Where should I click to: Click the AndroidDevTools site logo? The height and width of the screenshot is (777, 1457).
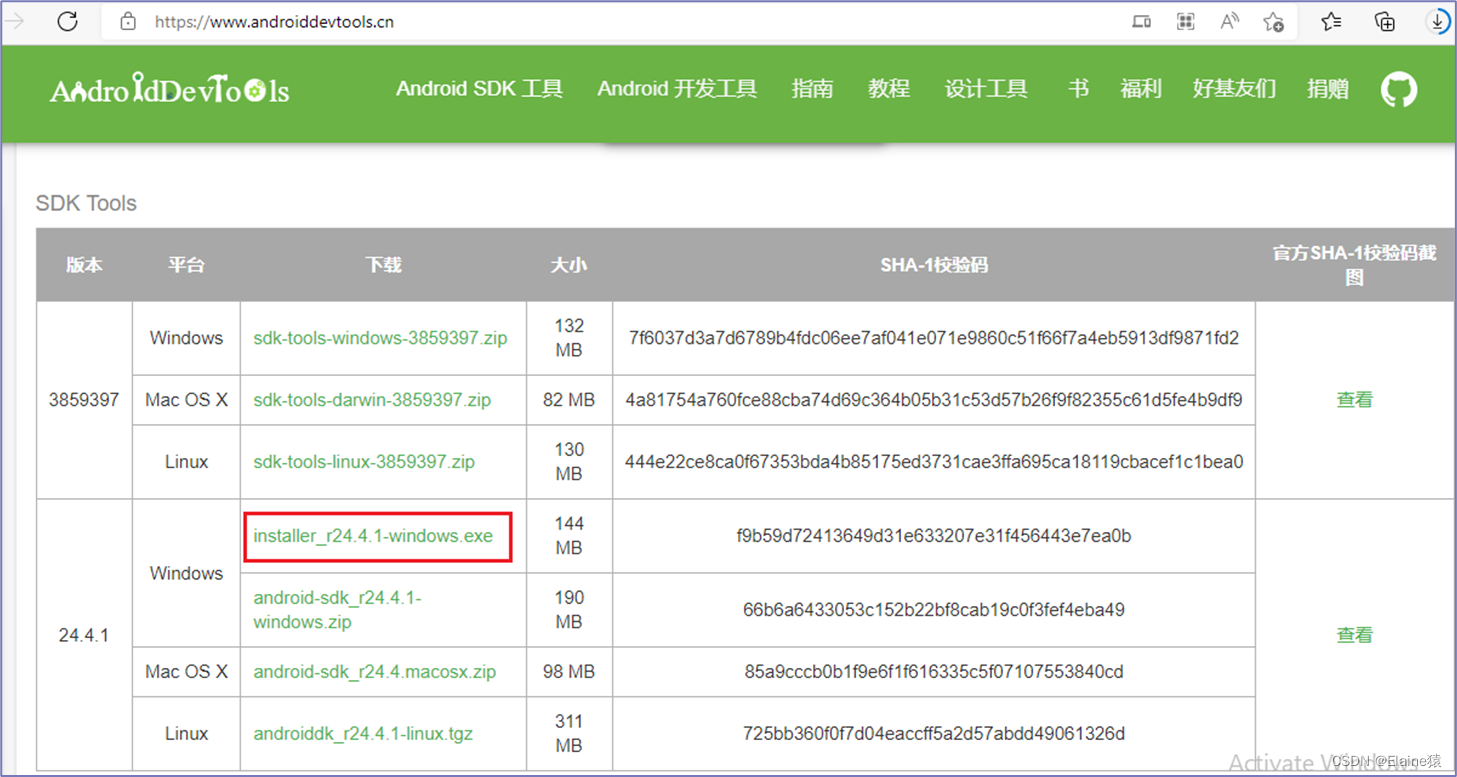click(x=170, y=89)
